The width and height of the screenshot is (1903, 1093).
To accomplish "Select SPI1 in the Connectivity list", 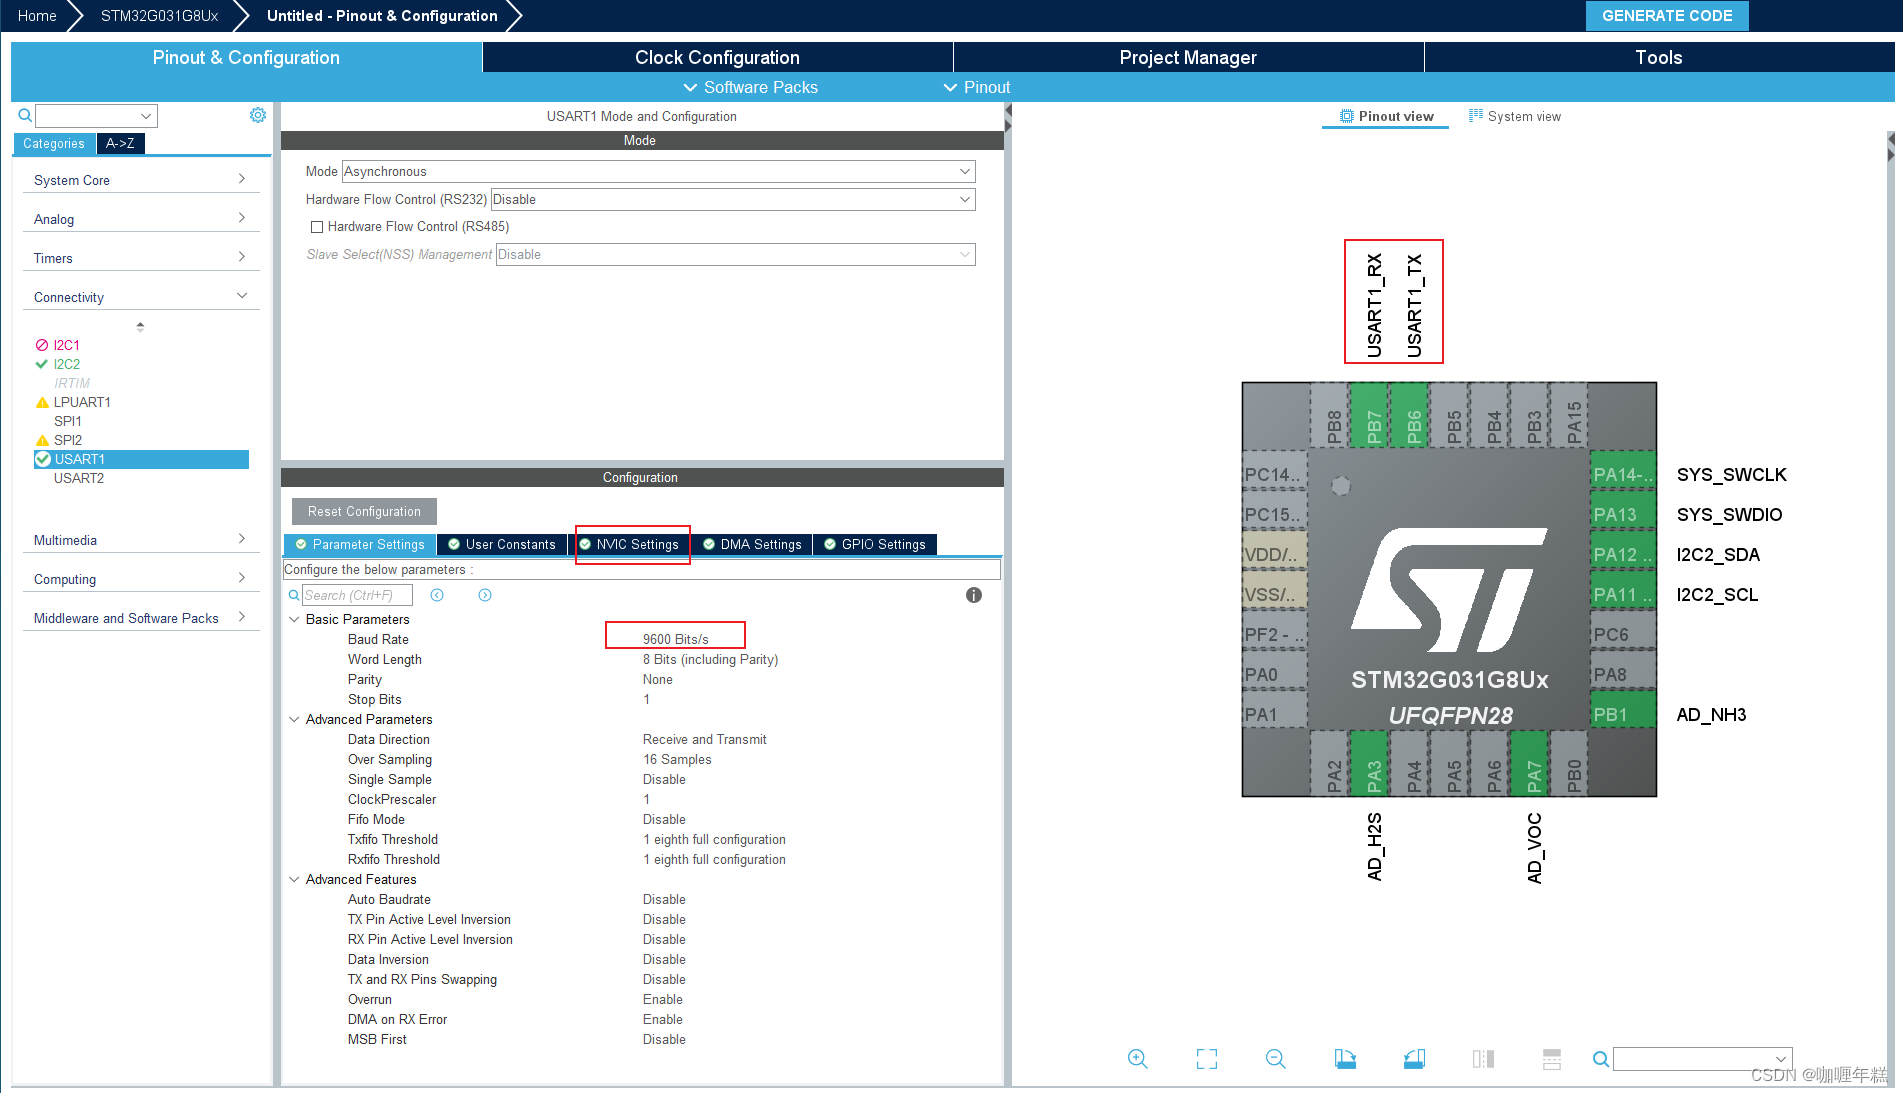I will point(68,421).
